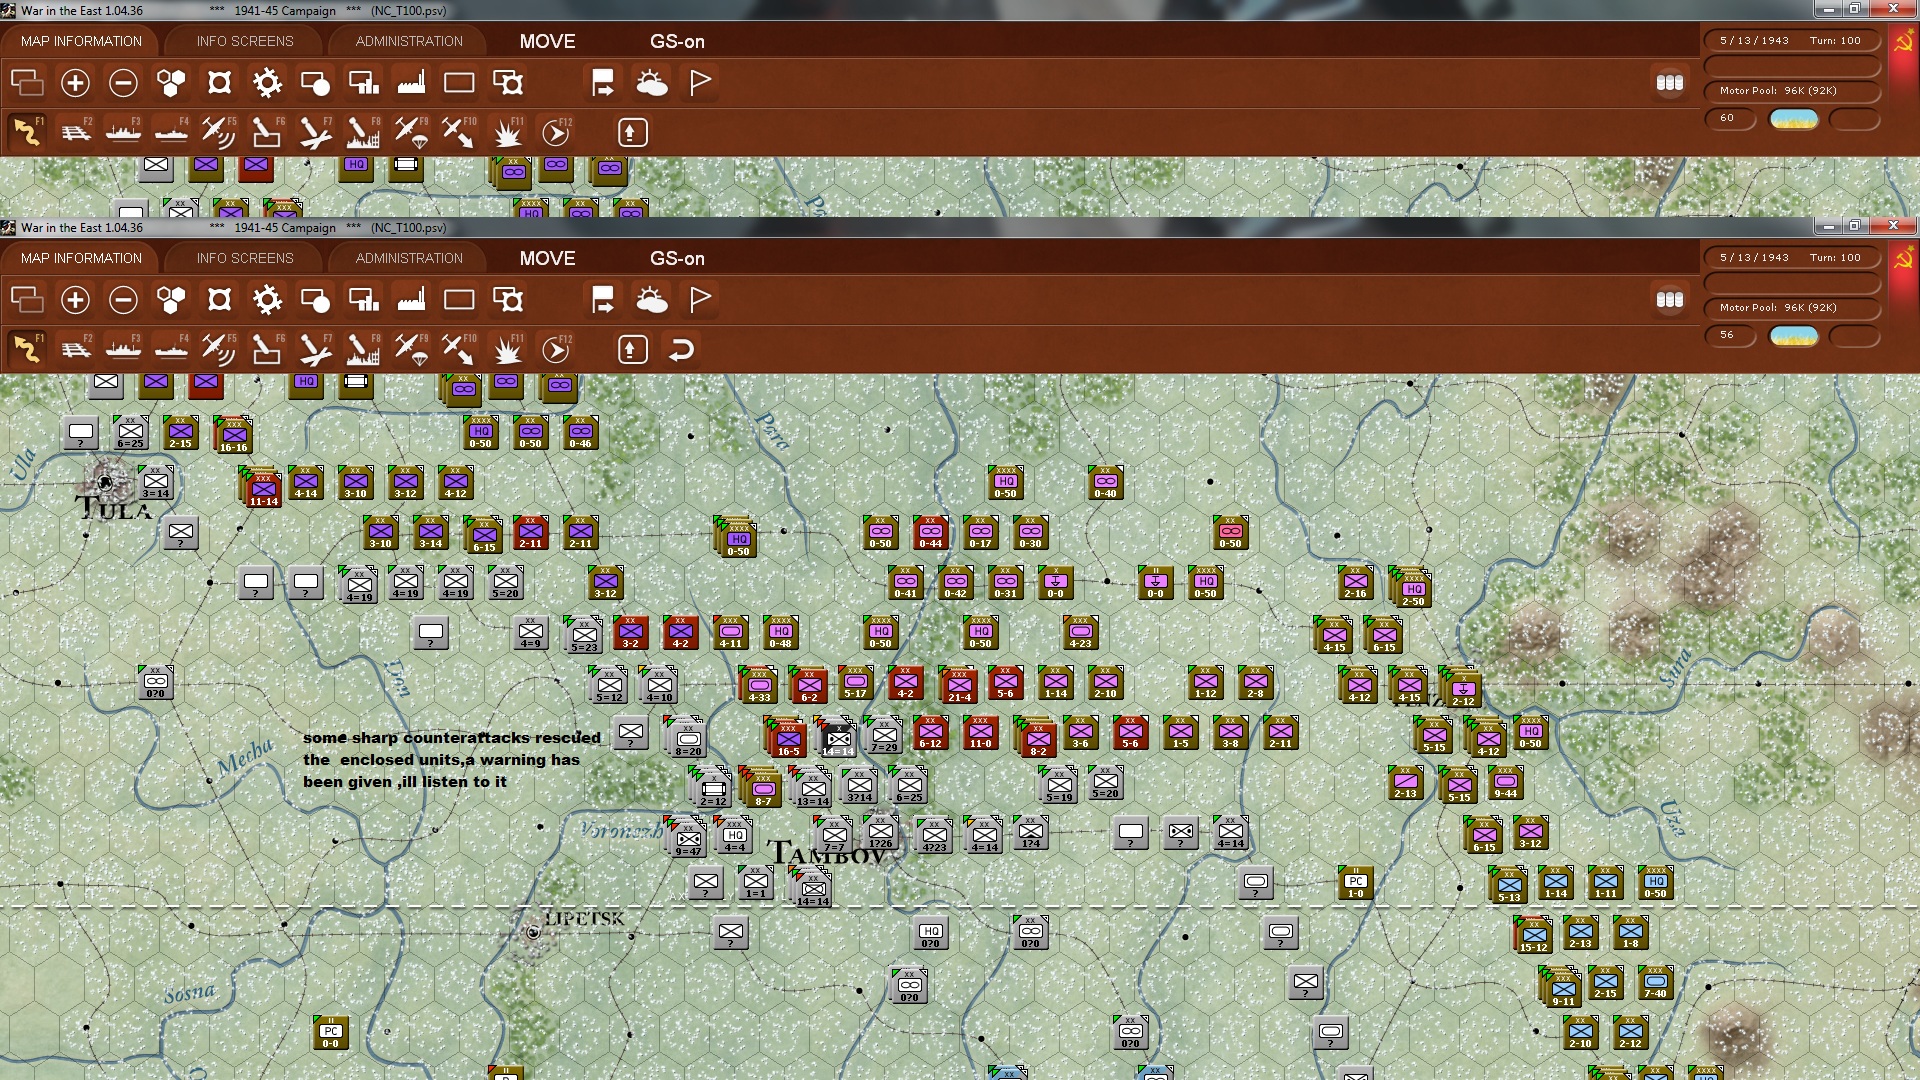The width and height of the screenshot is (1920, 1080).
Task: Select F5 air recon mode in front window
Action: tap(219, 349)
